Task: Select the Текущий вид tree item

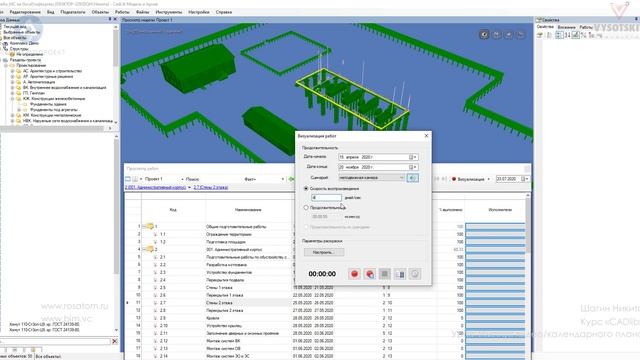Action: click(x=15, y=27)
